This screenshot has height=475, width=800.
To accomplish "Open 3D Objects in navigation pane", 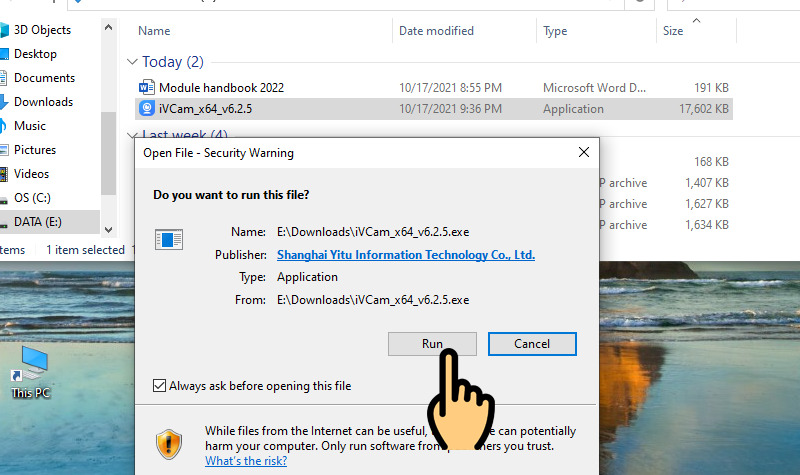I will click(x=40, y=30).
